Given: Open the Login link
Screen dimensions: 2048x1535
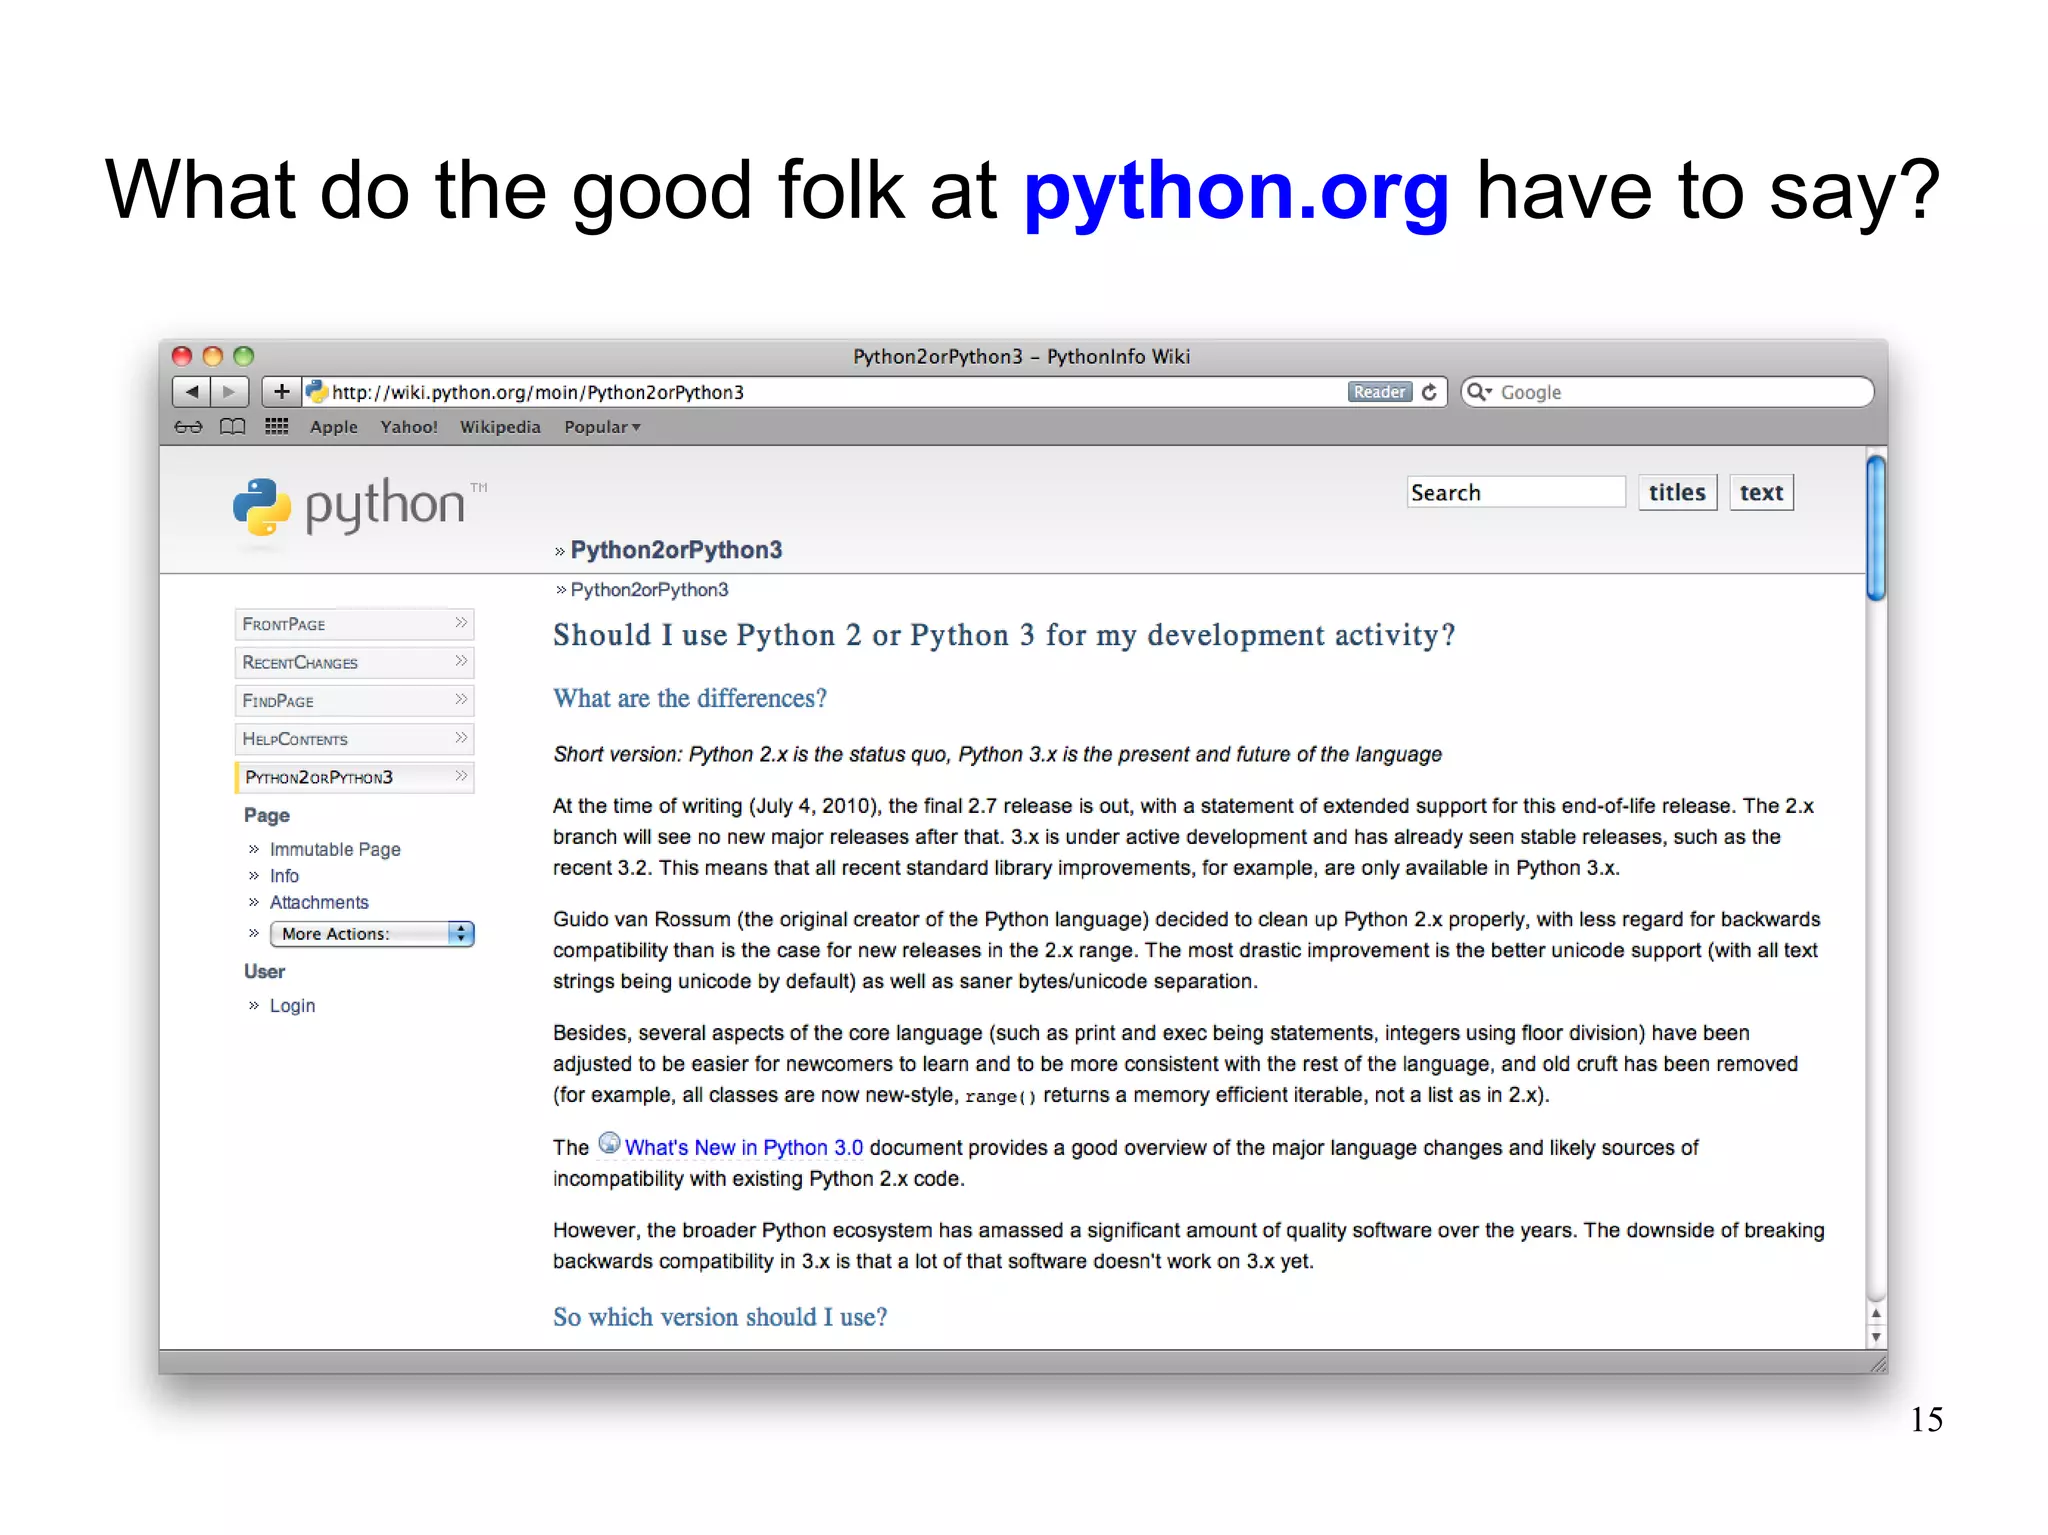Looking at the screenshot, I should (x=292, y=1006).
